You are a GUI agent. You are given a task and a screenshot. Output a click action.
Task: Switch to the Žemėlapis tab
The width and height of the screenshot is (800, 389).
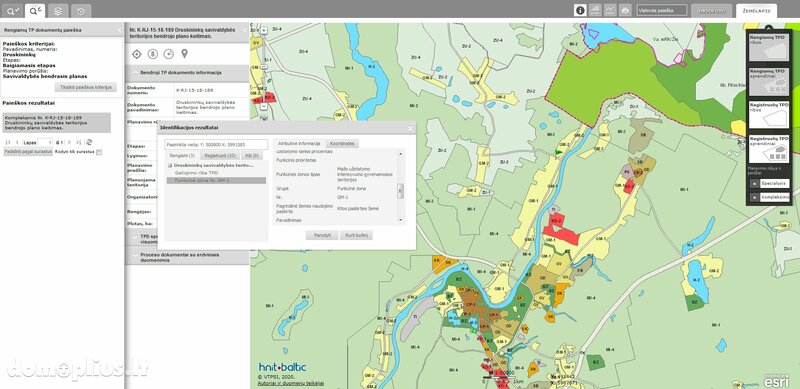[756, 11]
